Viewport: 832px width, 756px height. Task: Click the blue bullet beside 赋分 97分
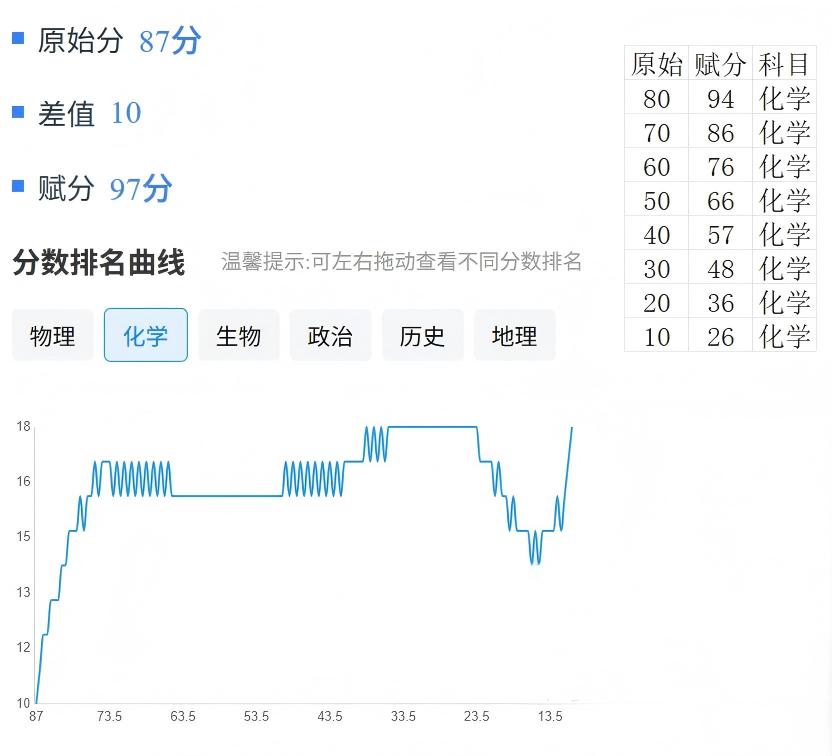(18, 185)
